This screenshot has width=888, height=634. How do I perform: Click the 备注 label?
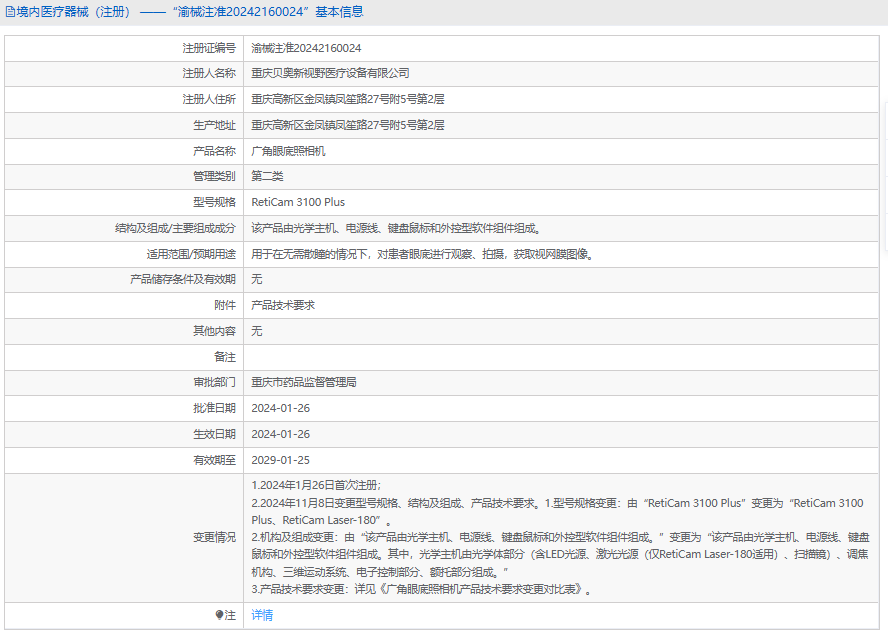click(x=225, y=358)
